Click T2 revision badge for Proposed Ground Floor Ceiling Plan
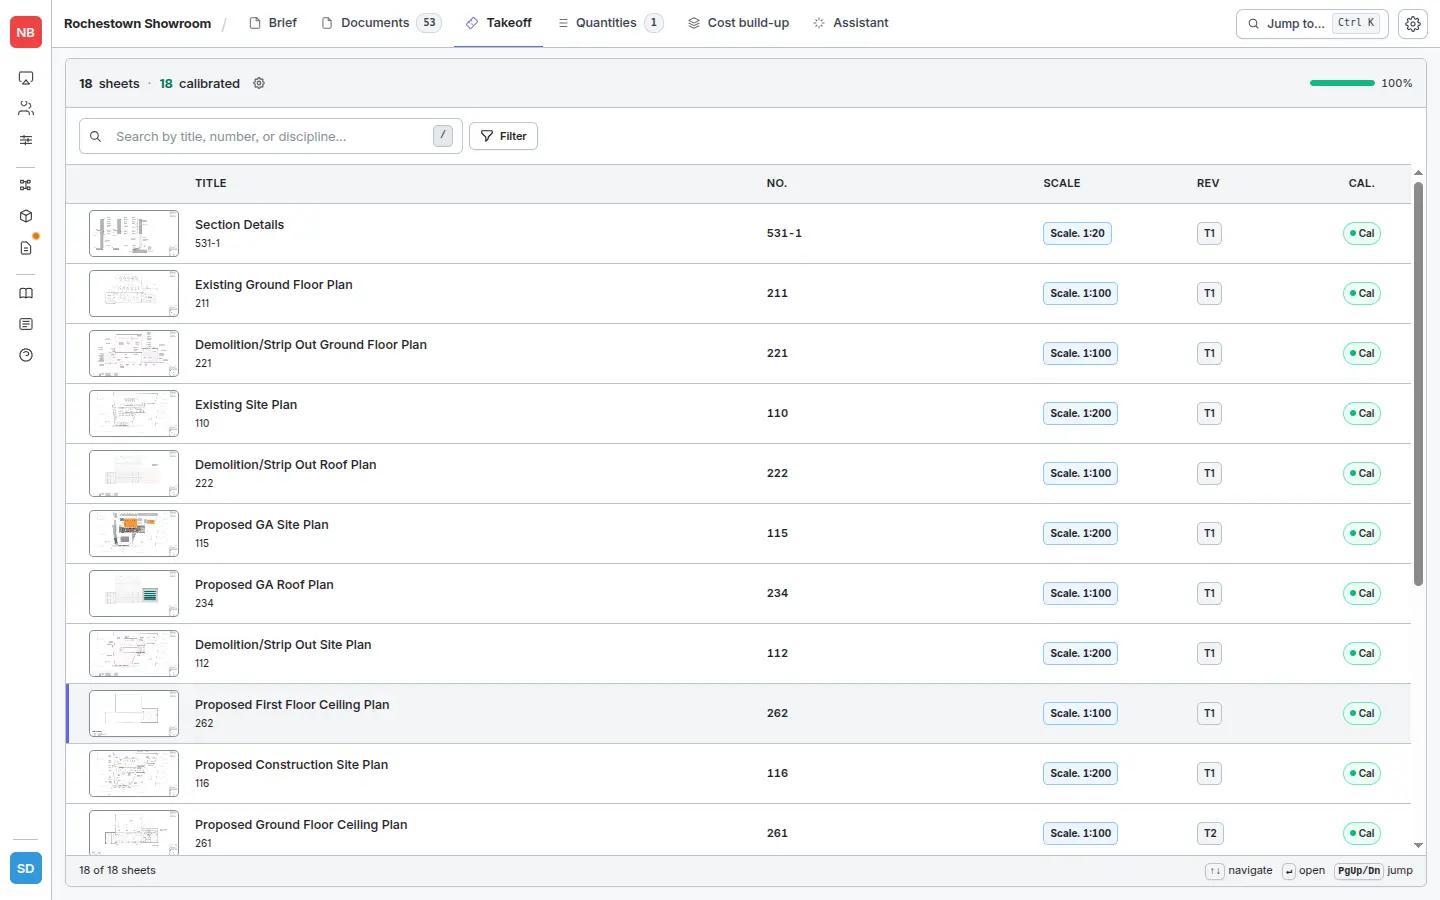 click(1210, 833)
